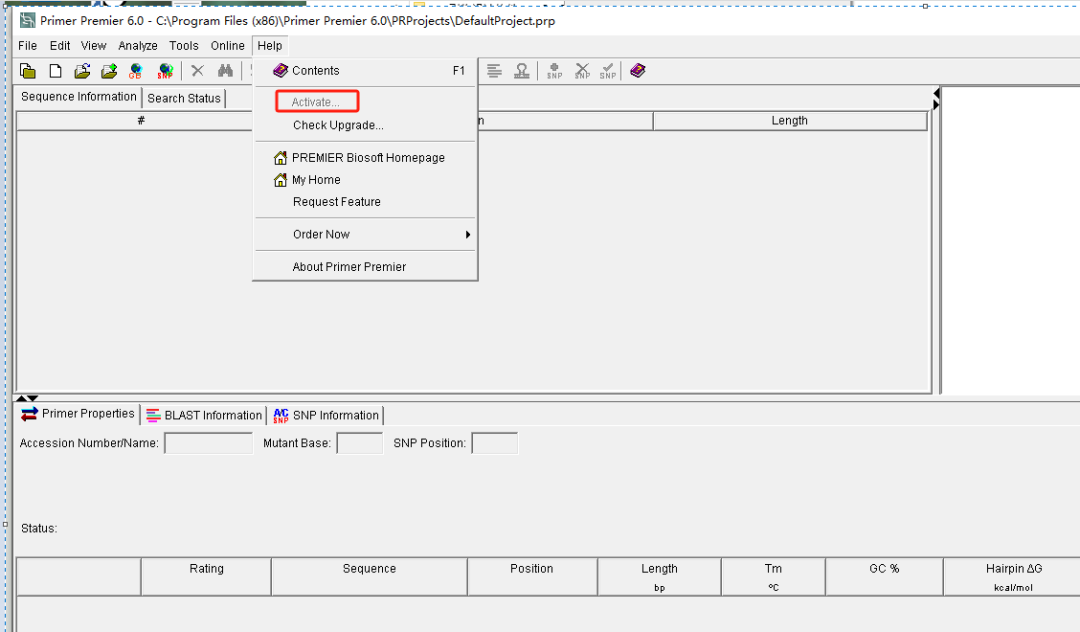
Task: Click the Rating column header
Action: click(206, 576)
